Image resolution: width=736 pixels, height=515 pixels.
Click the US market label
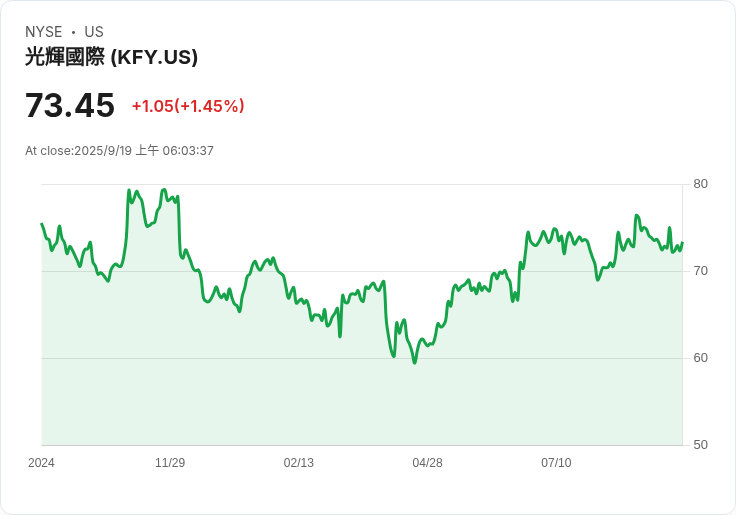(94, 32)
